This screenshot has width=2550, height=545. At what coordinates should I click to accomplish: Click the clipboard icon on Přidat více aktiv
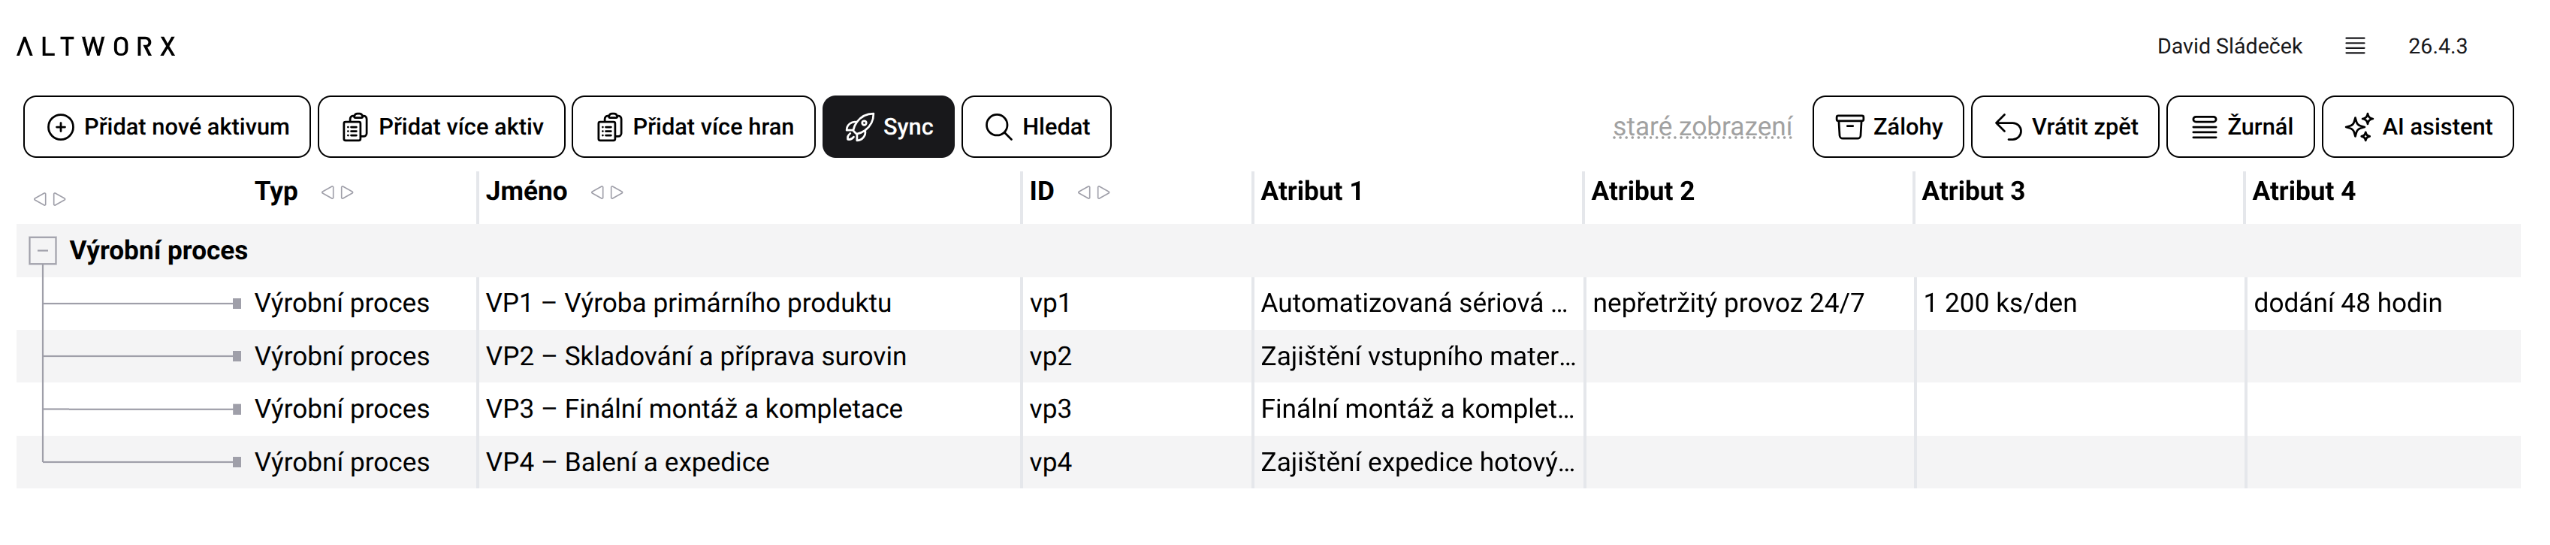click(x=355, y=127)
